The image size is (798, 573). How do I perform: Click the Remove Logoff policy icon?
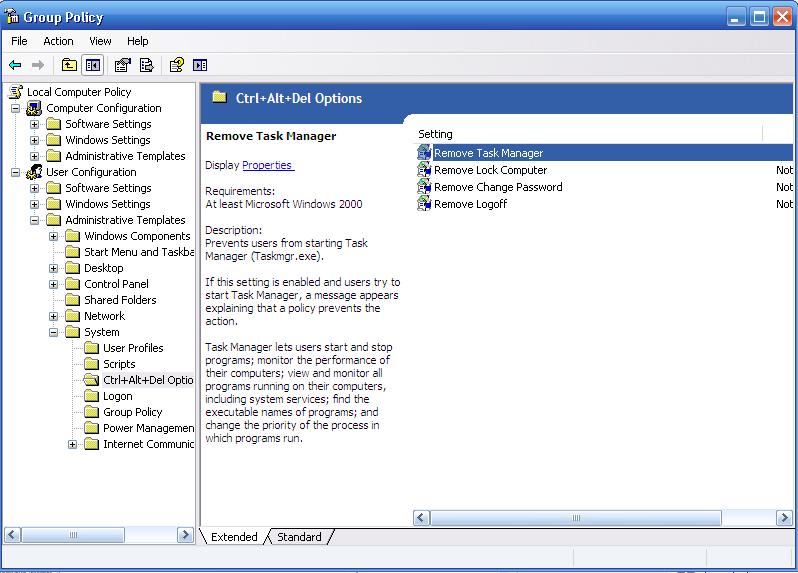(424, 204)
